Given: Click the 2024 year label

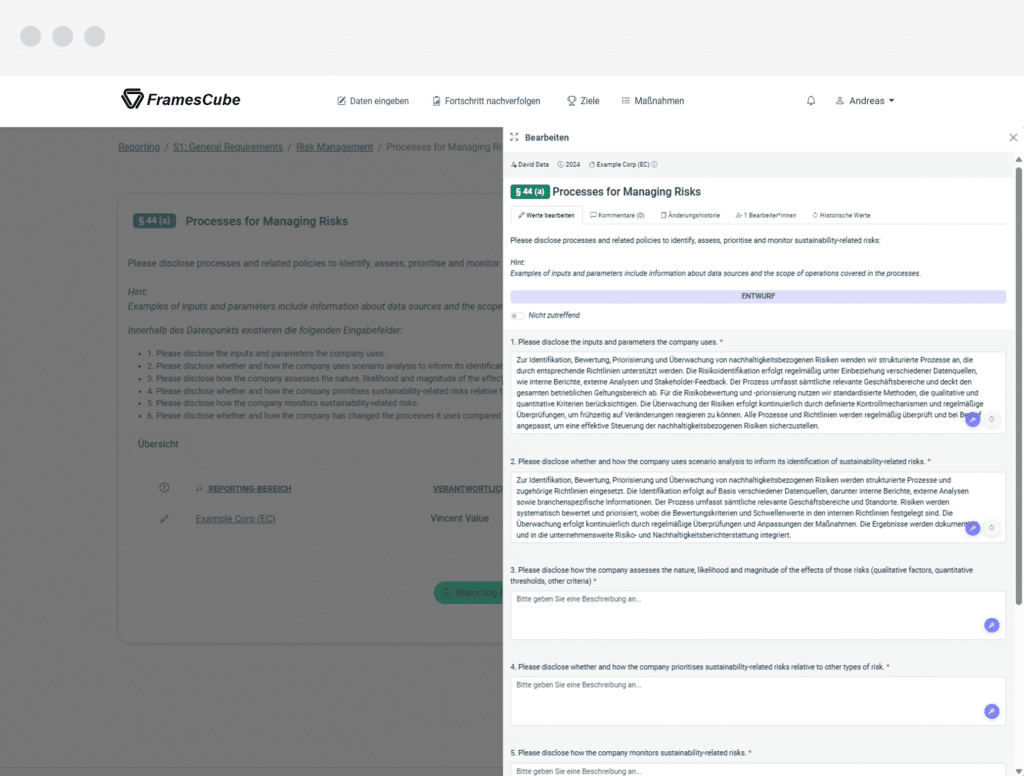Looking at the screenshot, I should tap(569, 165).
